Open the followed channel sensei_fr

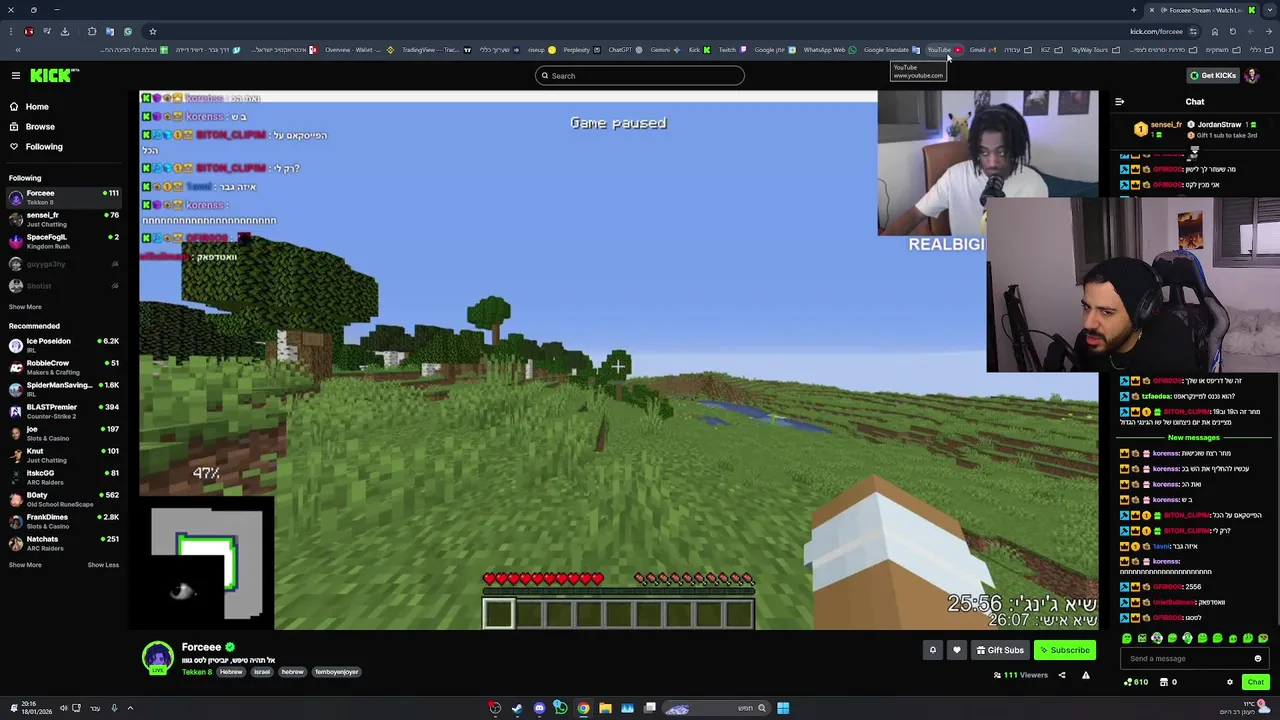pos(62,219)
